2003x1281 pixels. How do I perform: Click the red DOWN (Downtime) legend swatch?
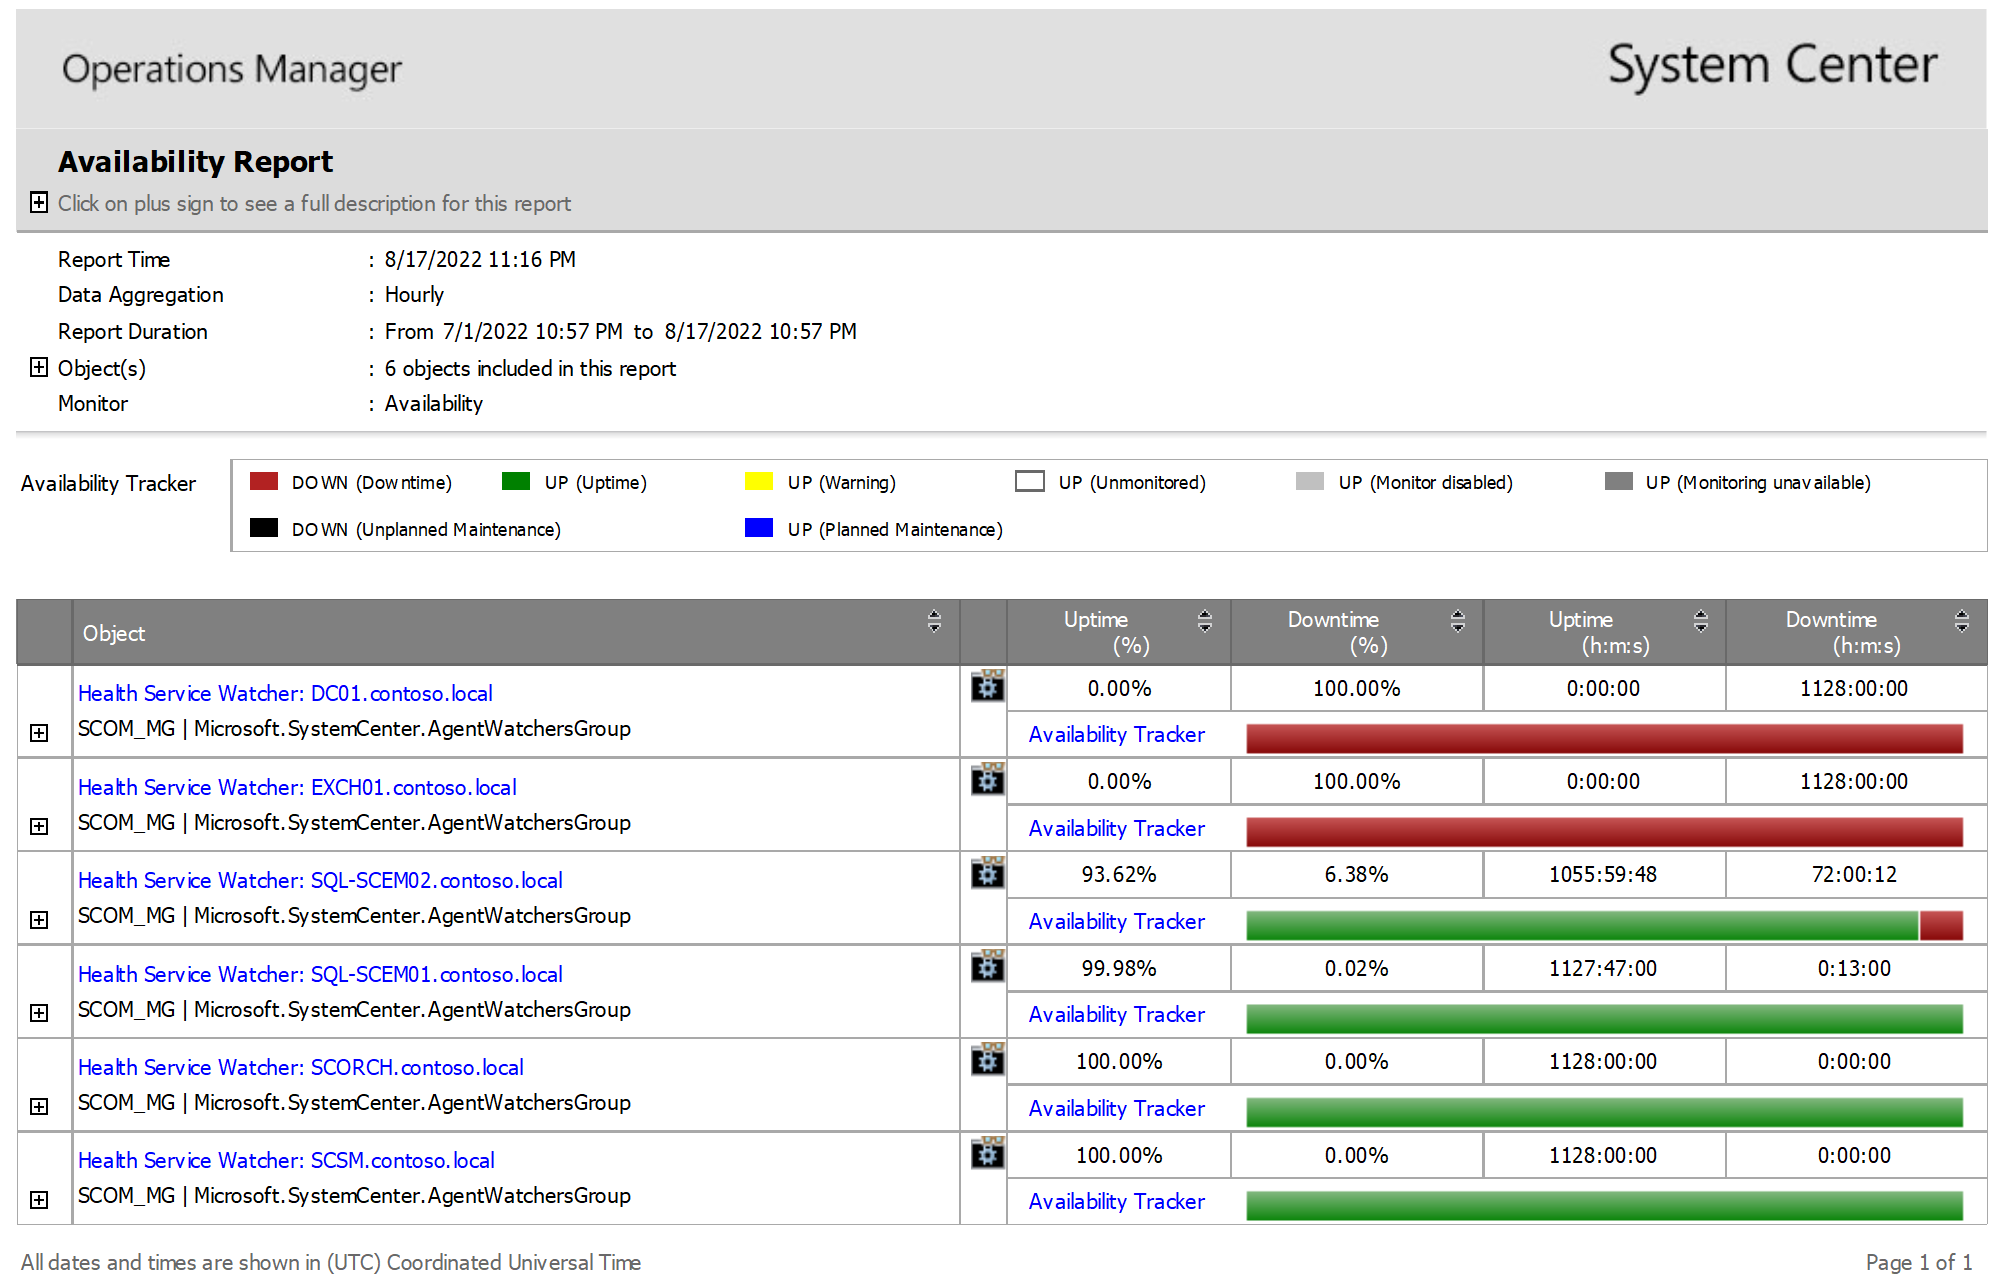pos(264,481)
